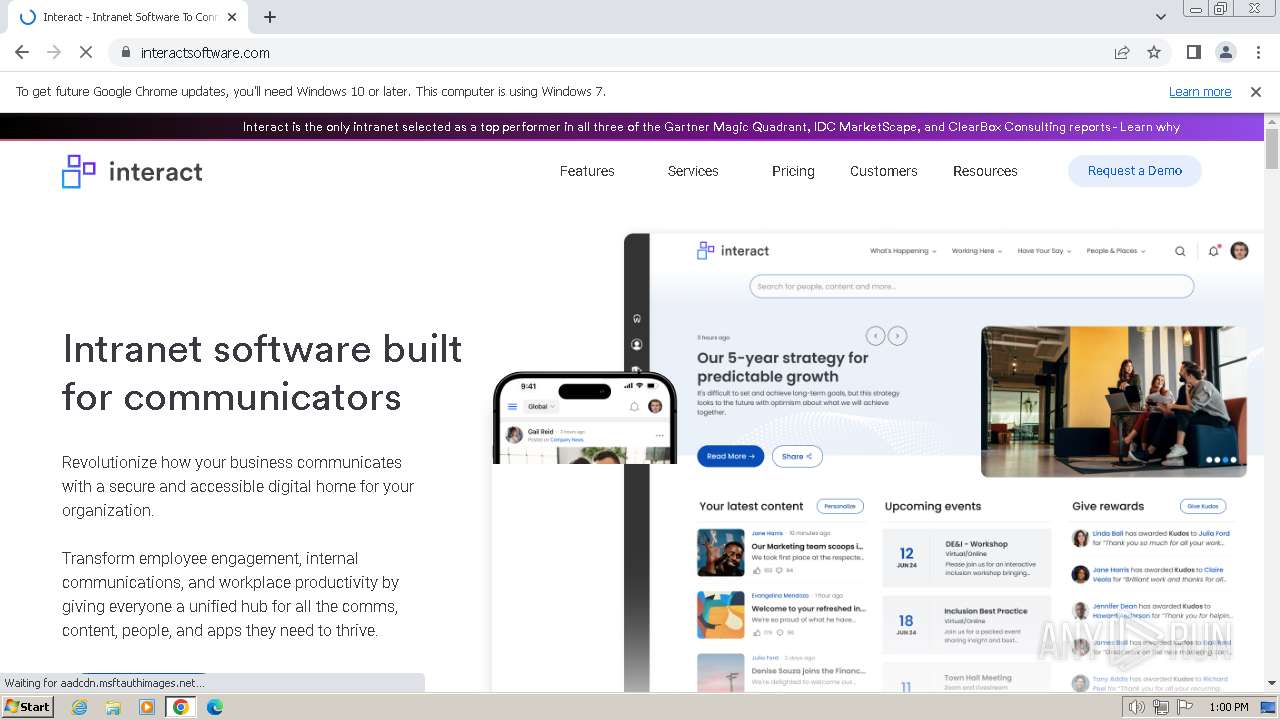Open the Action Center flag icon
This screenshot has height=720, width=1280.
click(x=1185, y=707)
